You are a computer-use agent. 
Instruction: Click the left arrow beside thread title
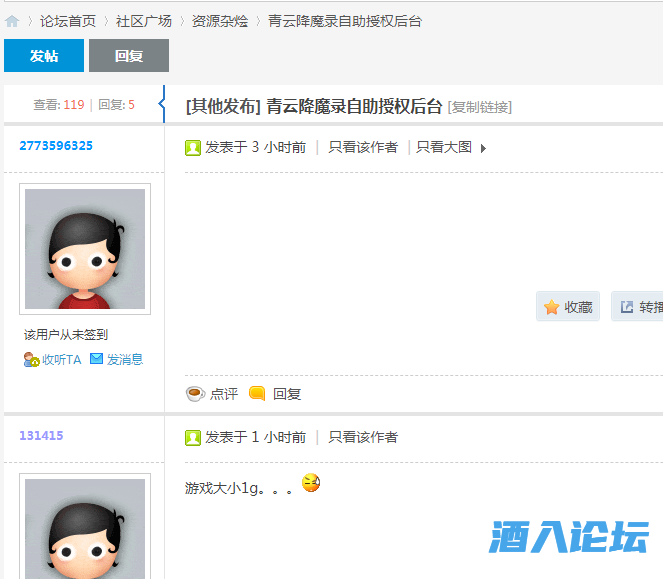point(162,104)
